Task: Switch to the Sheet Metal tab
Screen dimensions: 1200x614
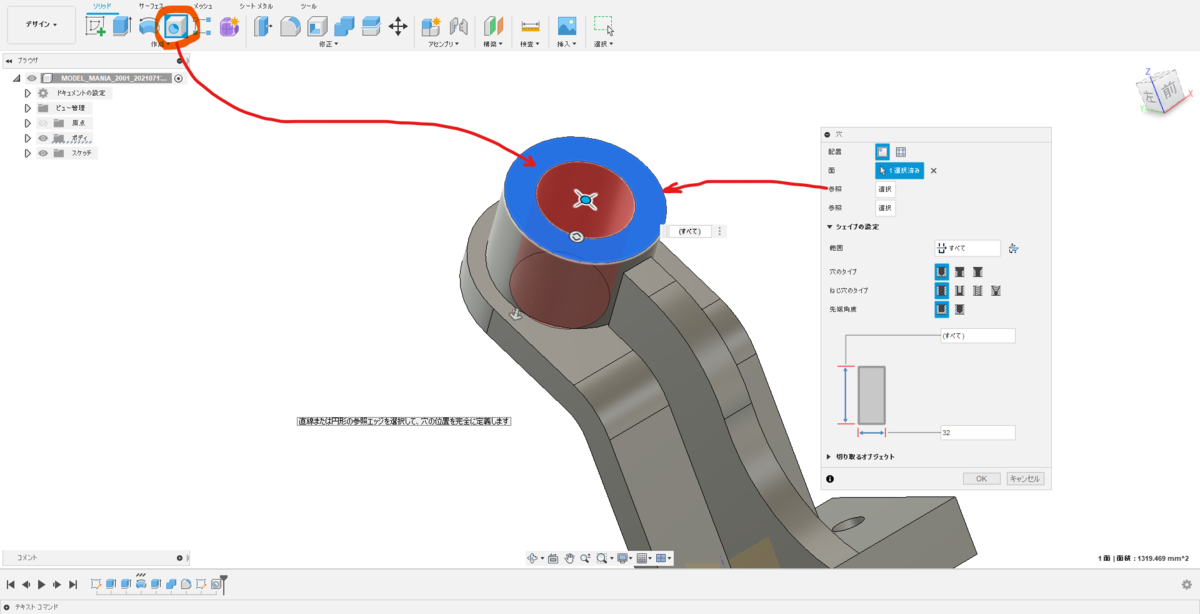Action: [256, 6]
